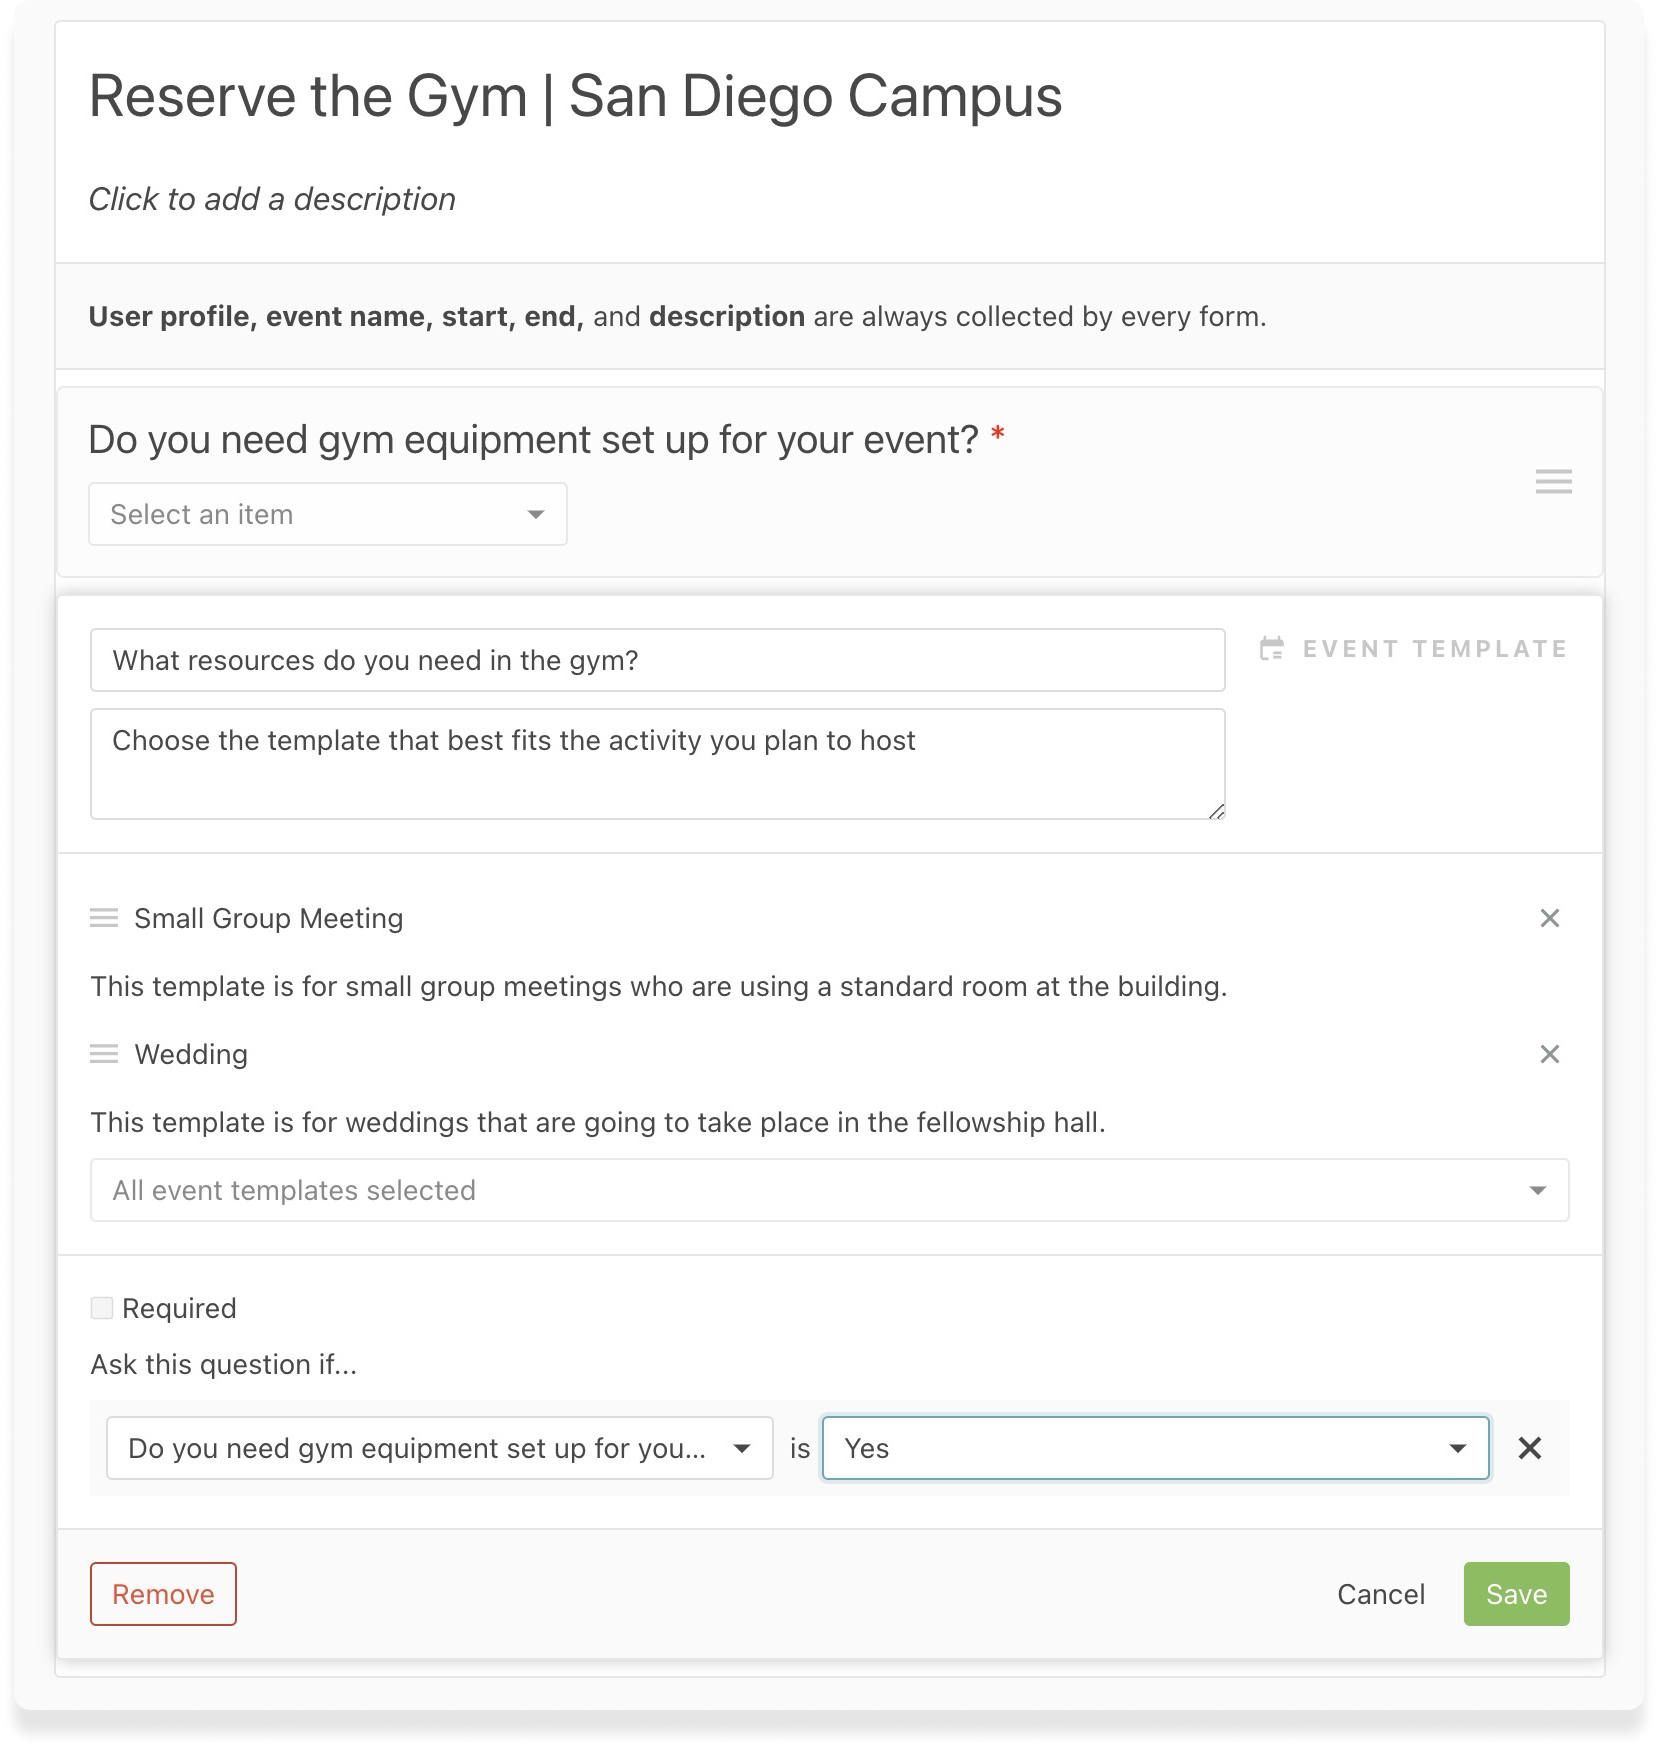Click the What resources question title field
Image resolution: width=1658 pixels, height=1748 pixels.
tap(657, 659)
